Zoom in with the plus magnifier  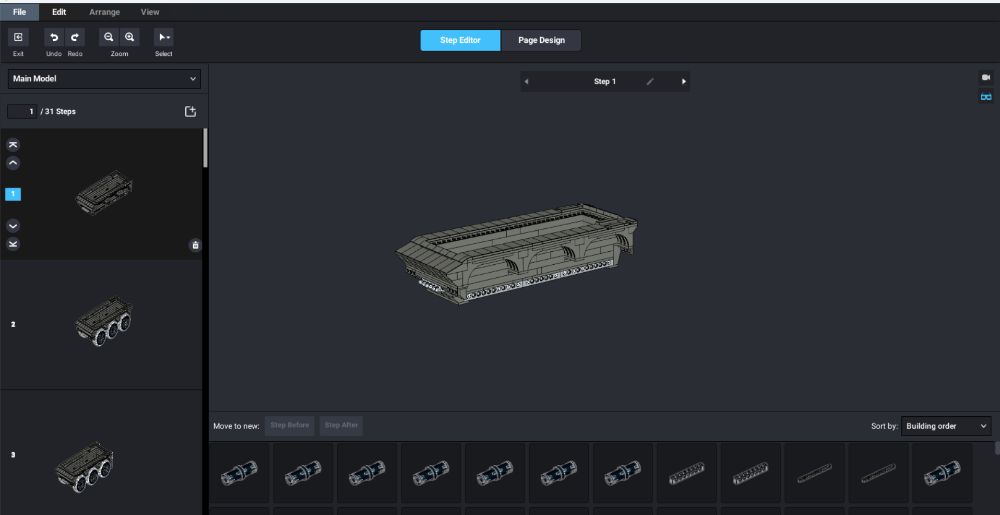coord(129,38)
